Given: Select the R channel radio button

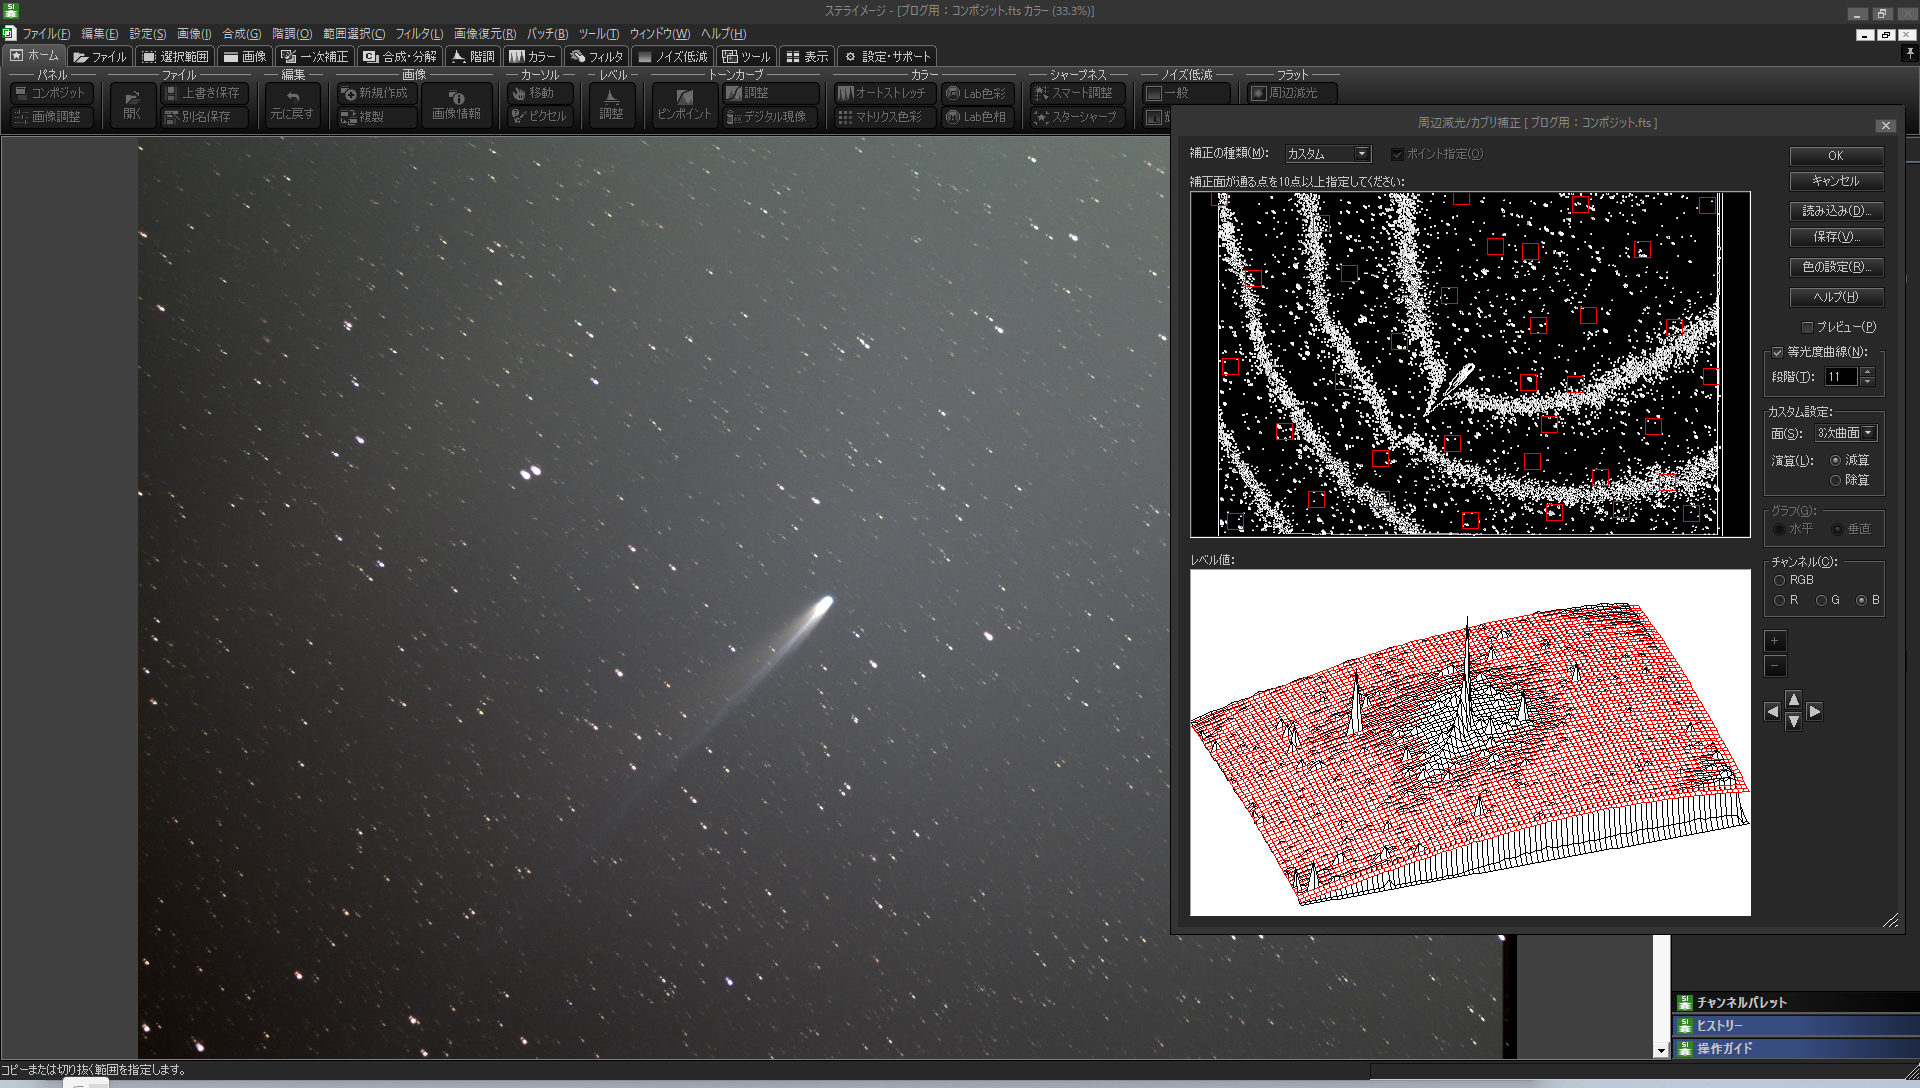Looking at the screenshot, I should tap(1780, 600).
